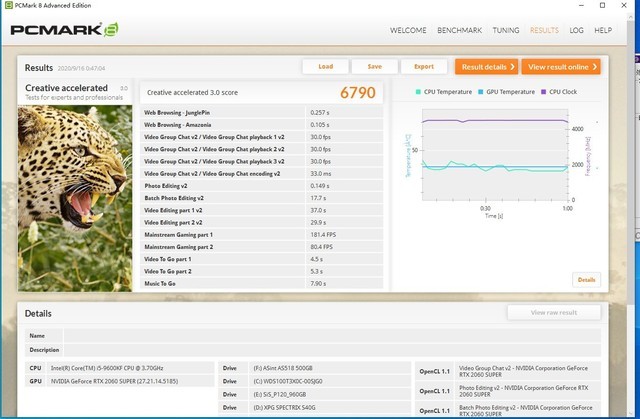Screen dimensions: 640x419
Task: Click the View raw result button
Action: click(554, 313)
